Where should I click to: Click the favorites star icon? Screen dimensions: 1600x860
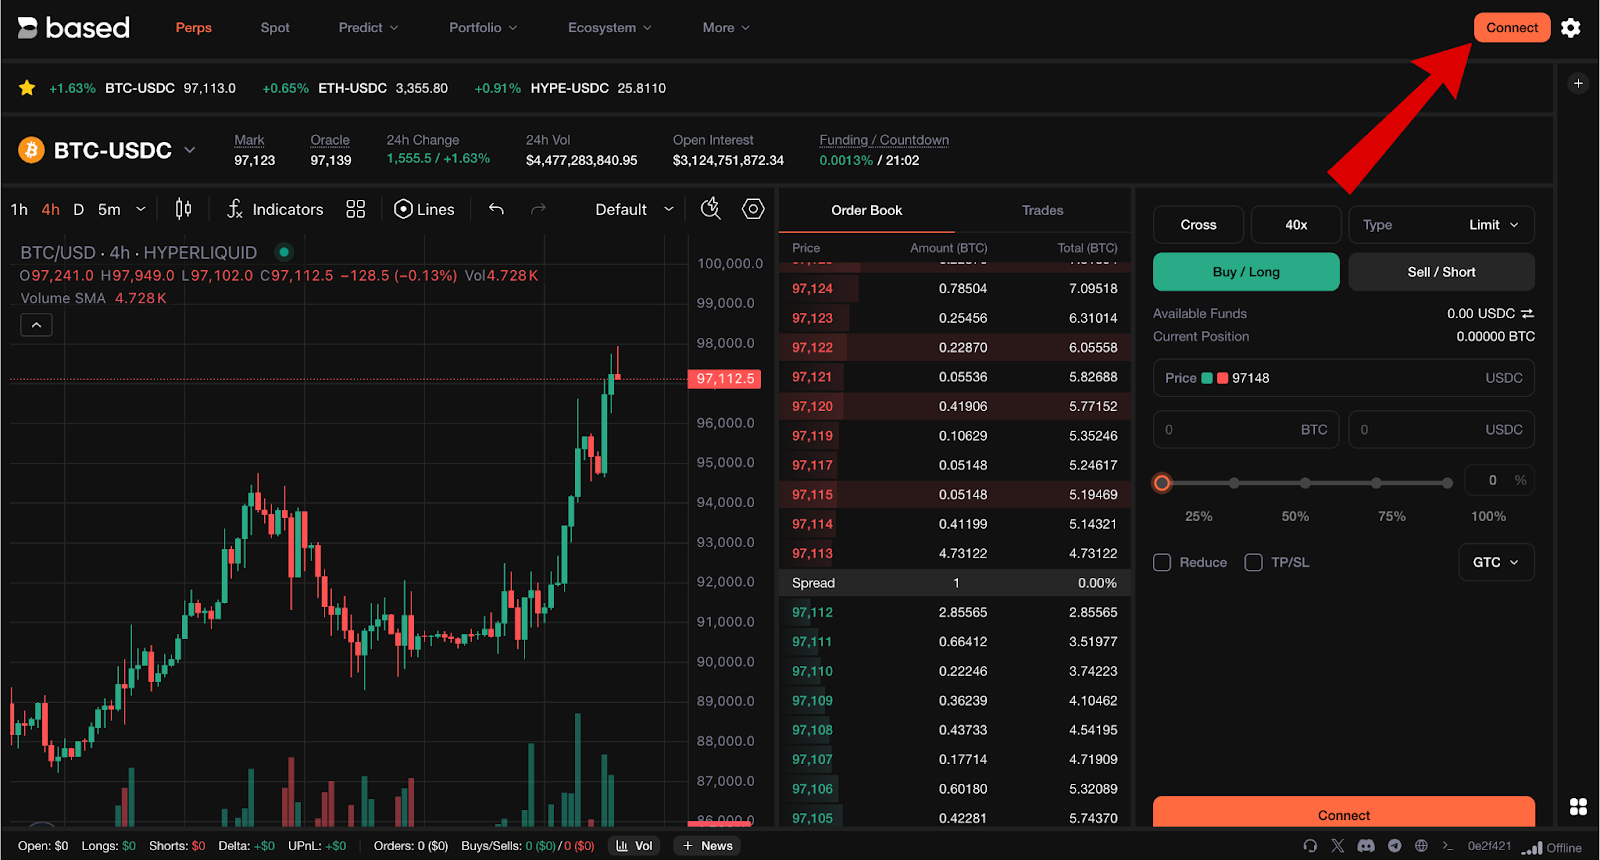pyautogui.click(x=27, y=88)
